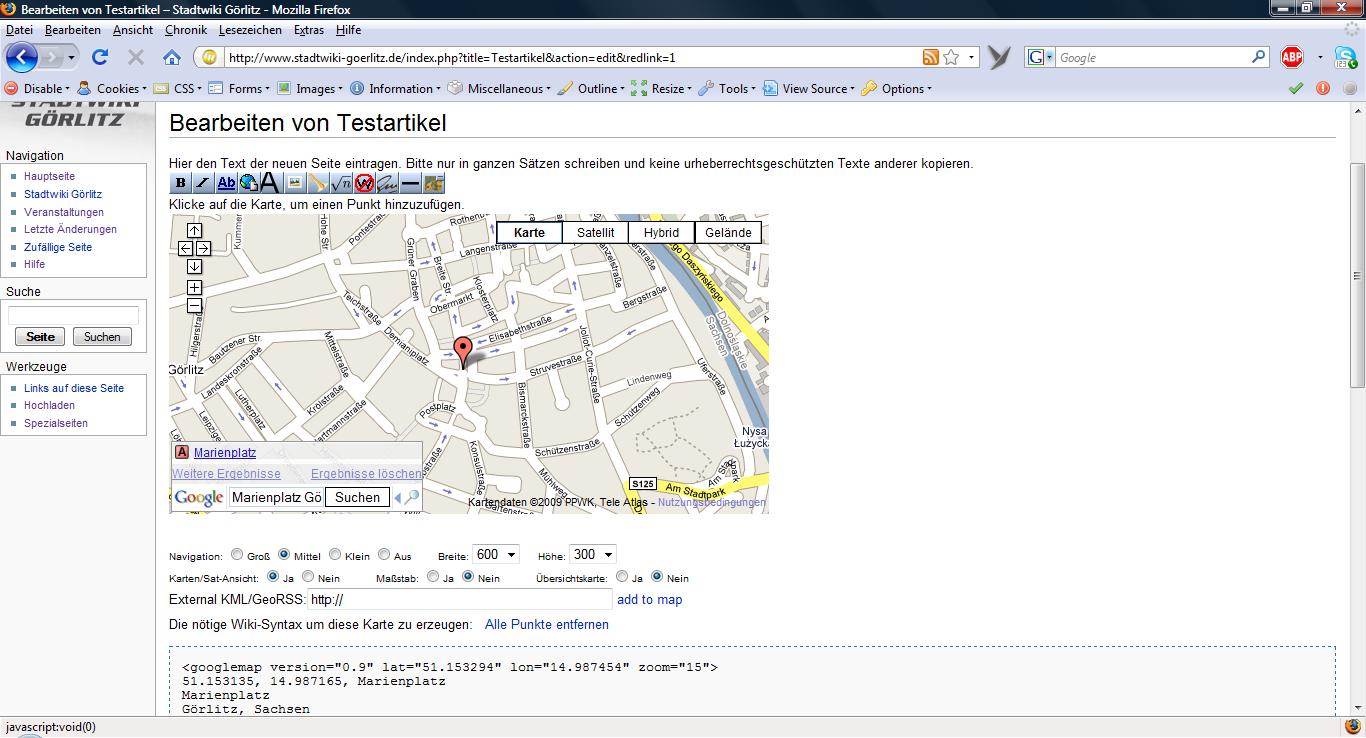This screenshot has height=738, width=1366.
Task: Set Maßstab to Nein
Action: 468,577
